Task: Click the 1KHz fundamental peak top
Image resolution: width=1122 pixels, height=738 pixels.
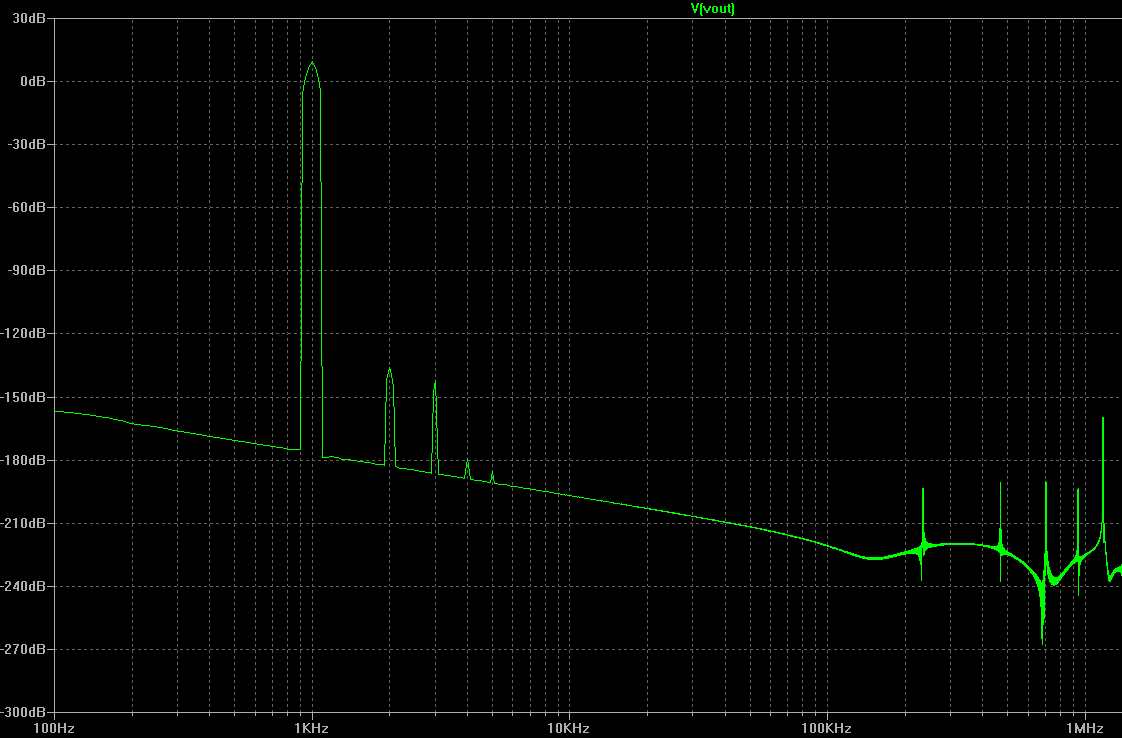Action: (311, 63)
